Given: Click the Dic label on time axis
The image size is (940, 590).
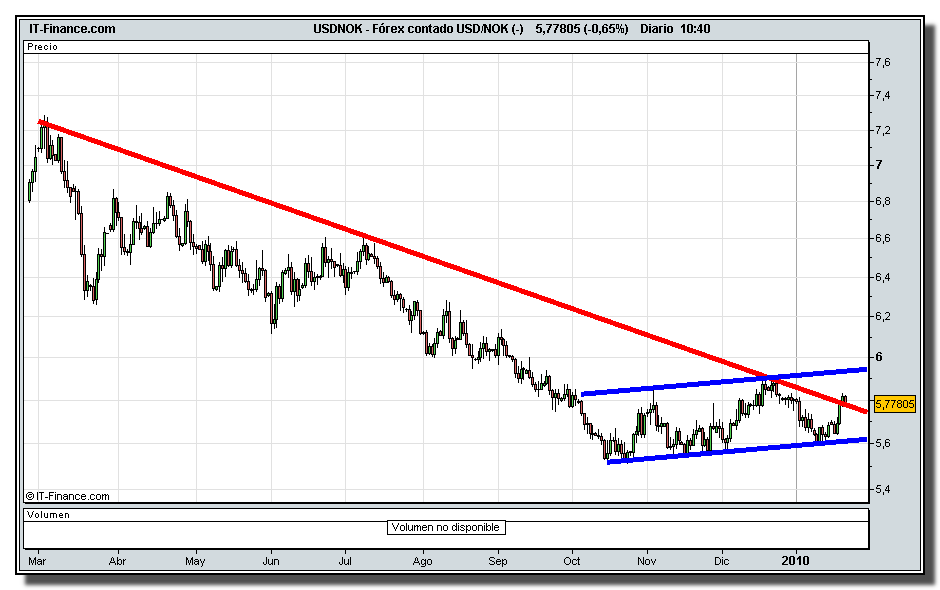Looking at the screenshot, I should 721,561.
